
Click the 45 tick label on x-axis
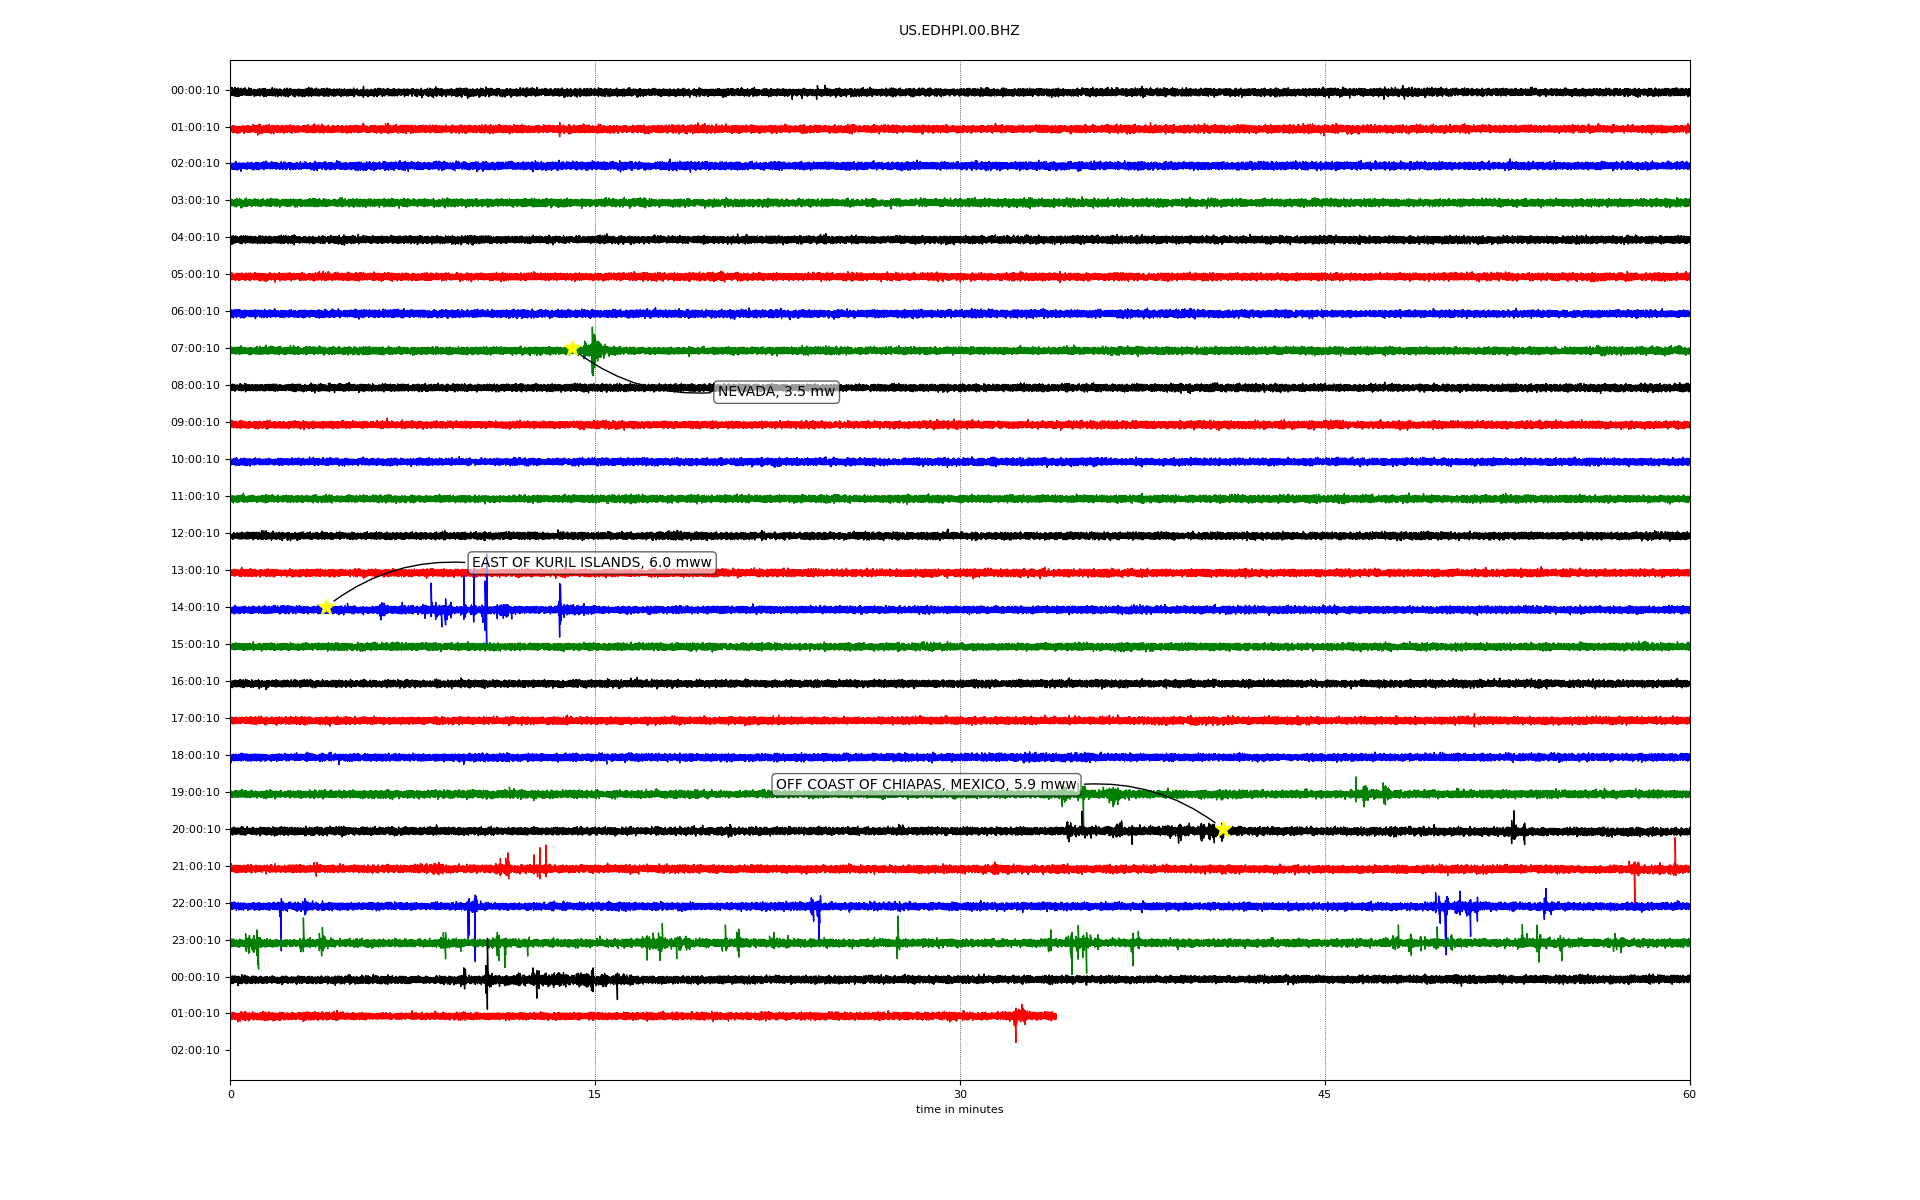tap(1325, 1094)
